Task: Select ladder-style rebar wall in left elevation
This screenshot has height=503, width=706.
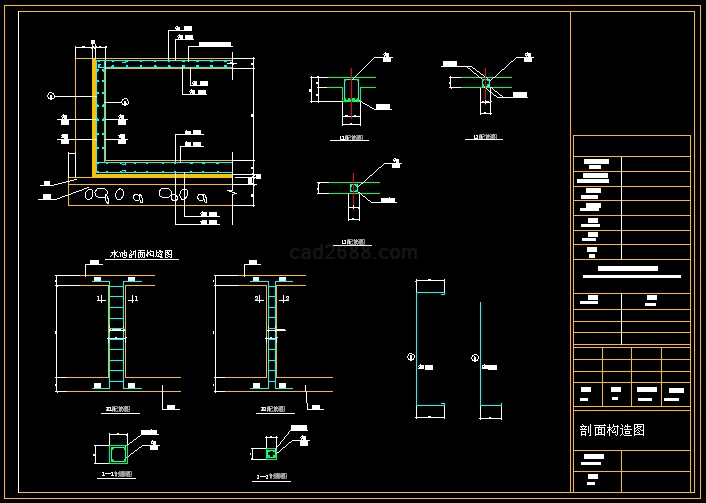Action: click(117, 335)
